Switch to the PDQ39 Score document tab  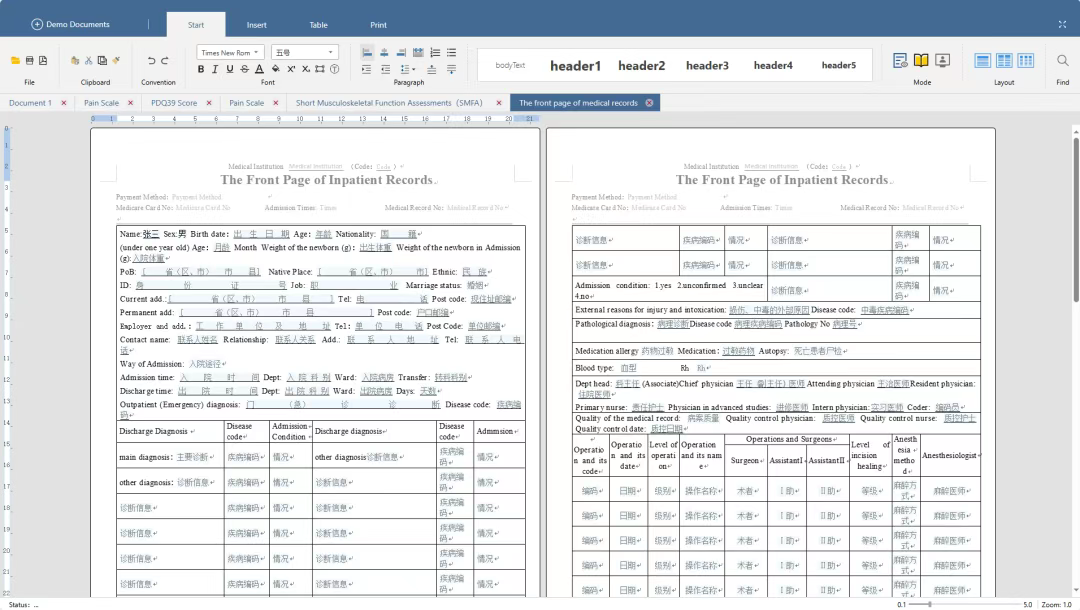coord(174,103)
